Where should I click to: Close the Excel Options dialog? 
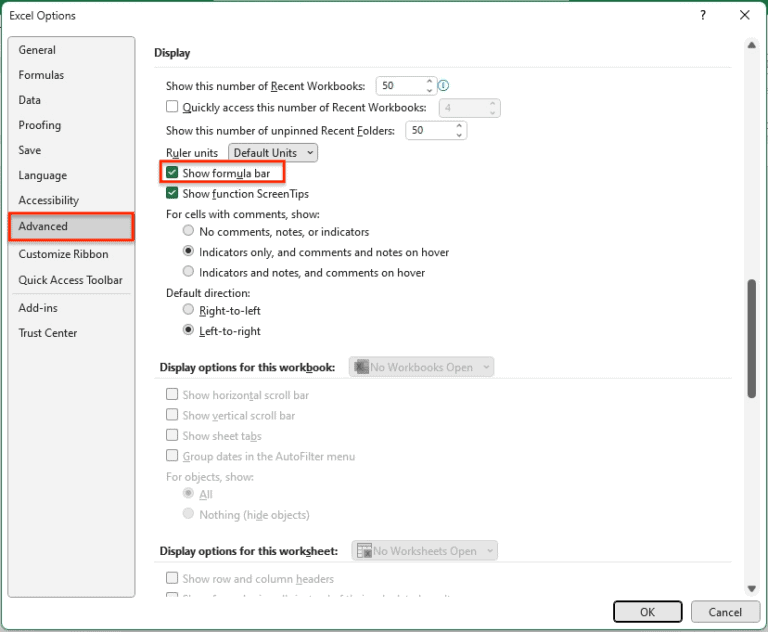[x=744, y=15]
